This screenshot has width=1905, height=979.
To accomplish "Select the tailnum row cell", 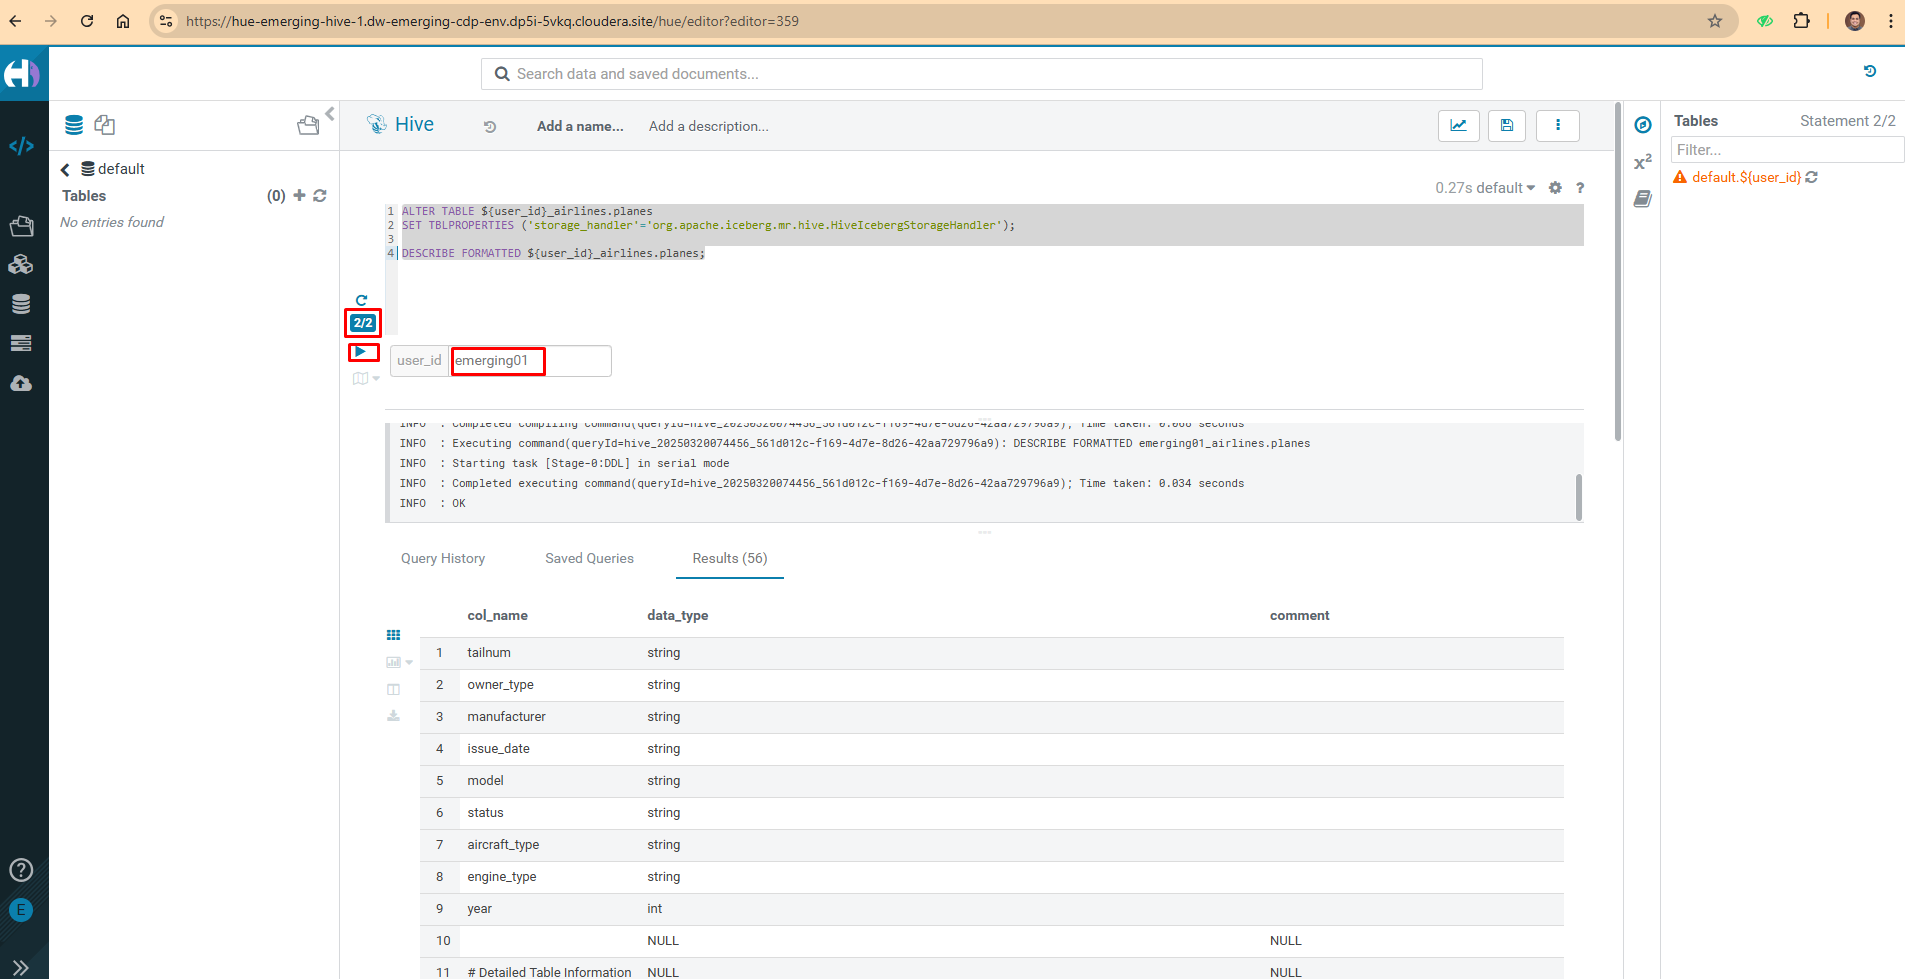I will [489, 653].
